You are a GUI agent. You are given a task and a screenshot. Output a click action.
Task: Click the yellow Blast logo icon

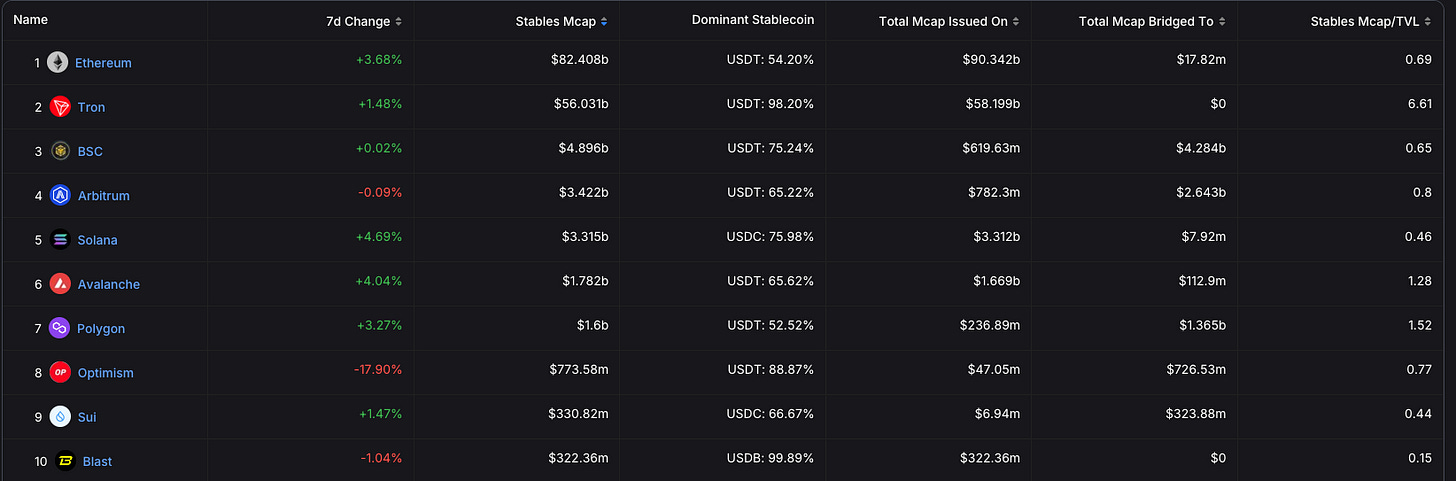[64, 461]
